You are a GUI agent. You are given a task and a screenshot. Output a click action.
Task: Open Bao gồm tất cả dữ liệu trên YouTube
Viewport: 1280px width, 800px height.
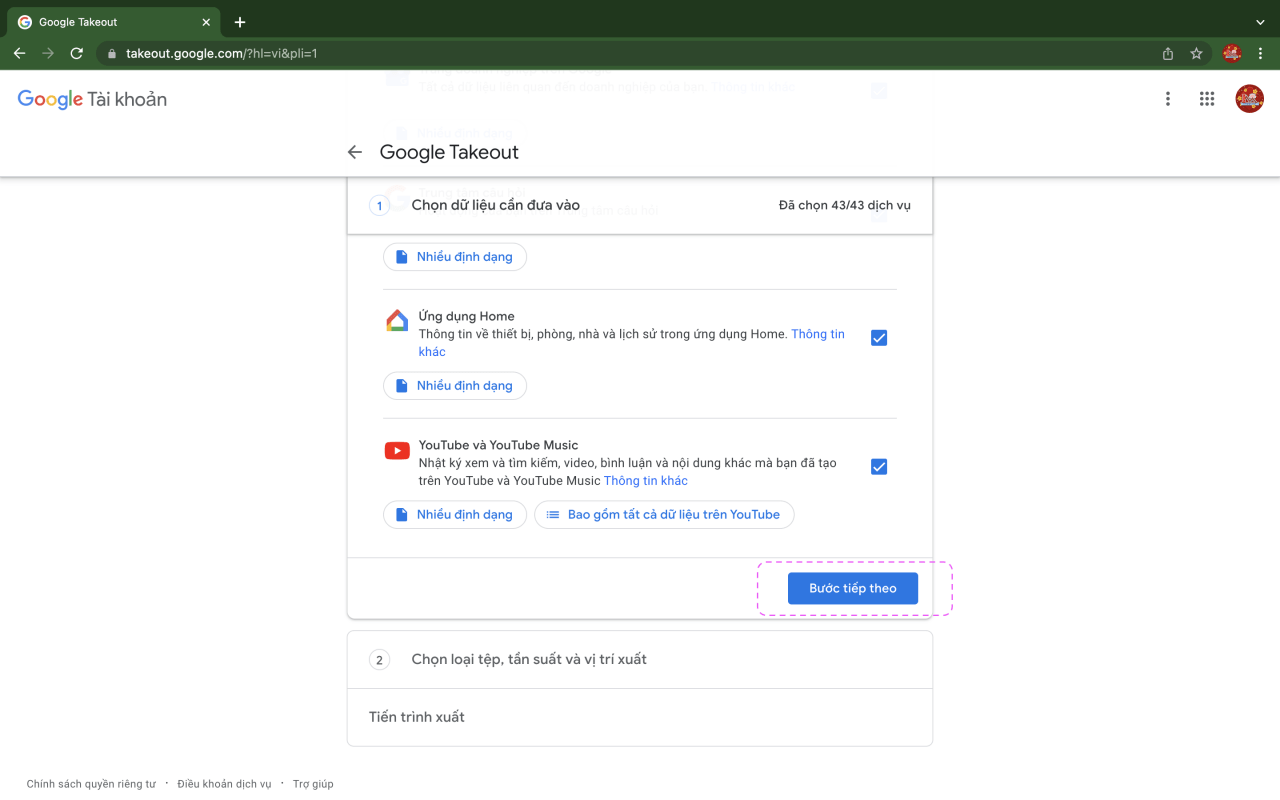pyautogui.click(x=664, y=515)
